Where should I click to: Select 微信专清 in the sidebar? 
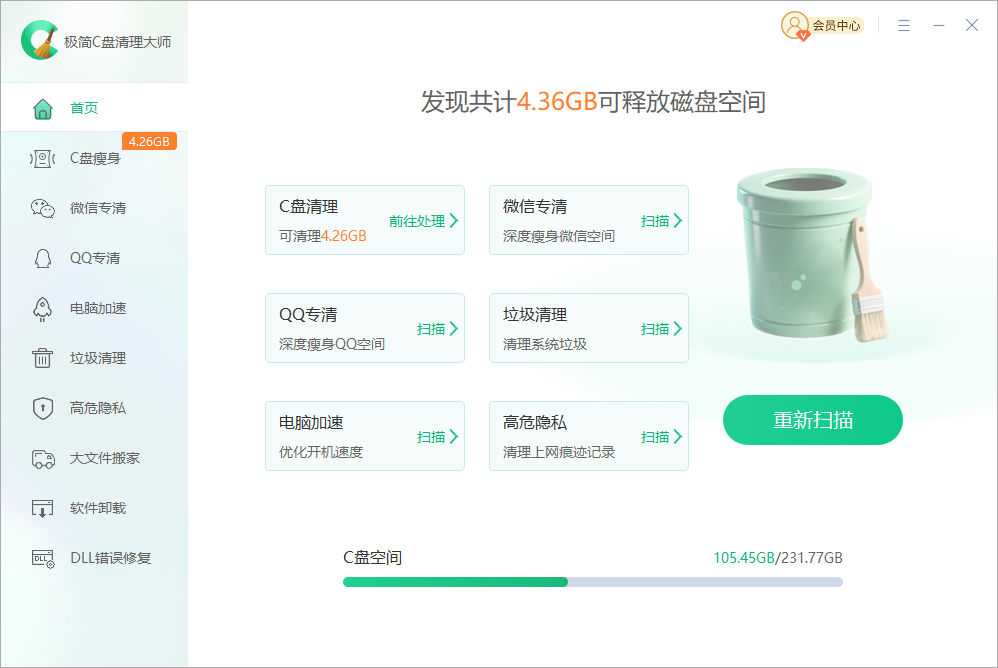(94, 208)
